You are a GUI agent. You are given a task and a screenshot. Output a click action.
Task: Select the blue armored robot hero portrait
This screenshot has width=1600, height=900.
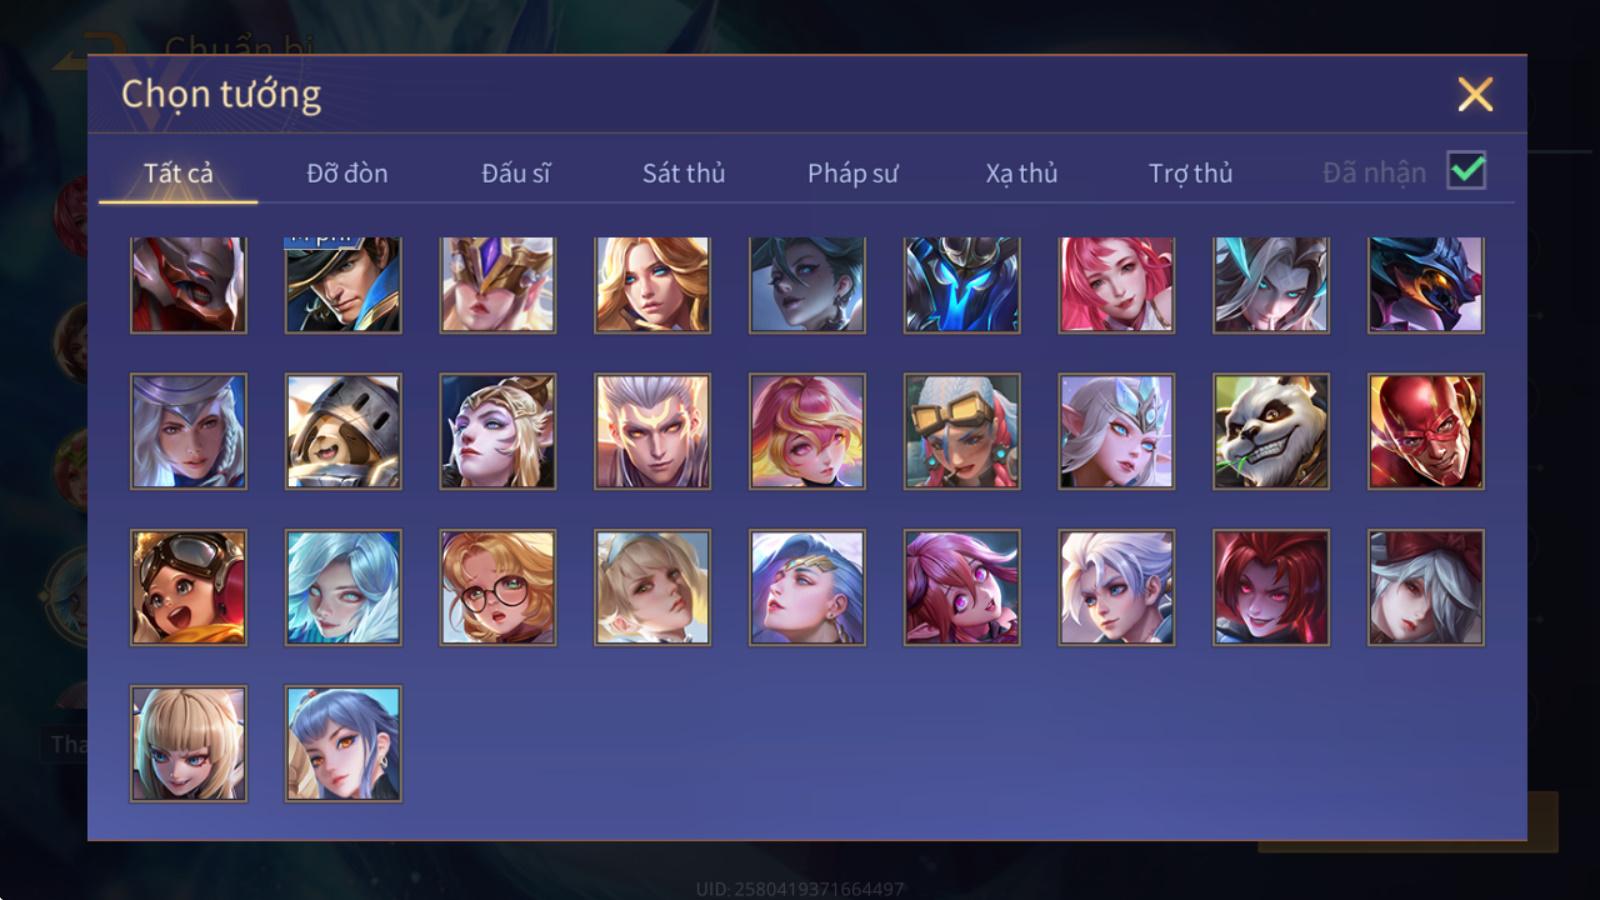pos(962,285)
